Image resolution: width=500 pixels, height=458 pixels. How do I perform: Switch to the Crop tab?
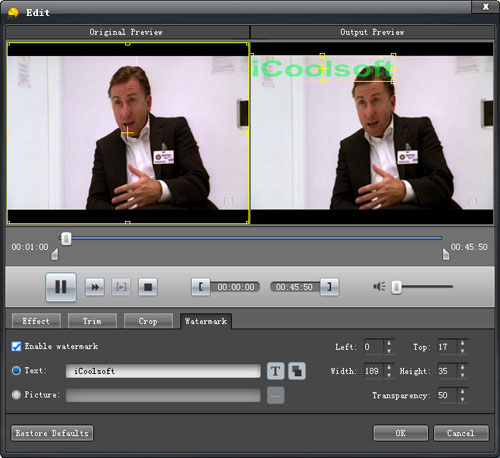tap(148, 321)
